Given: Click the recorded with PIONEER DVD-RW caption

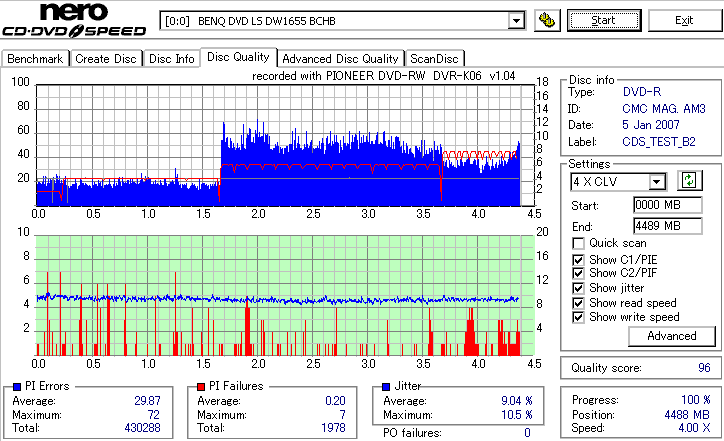Looking at the screenshot, I should (x=383, y=76).
